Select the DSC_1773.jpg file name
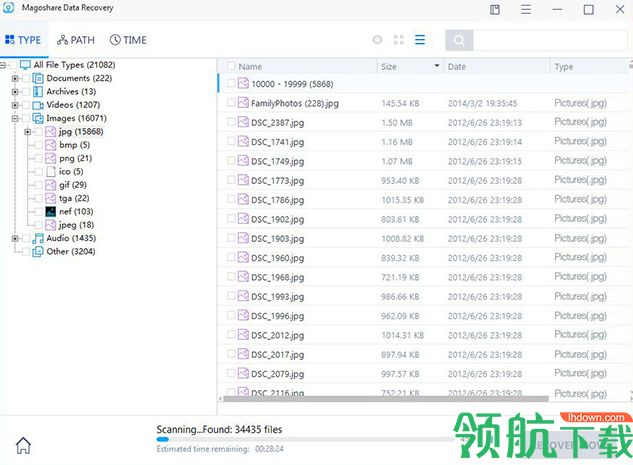 (x=277, y=181)
